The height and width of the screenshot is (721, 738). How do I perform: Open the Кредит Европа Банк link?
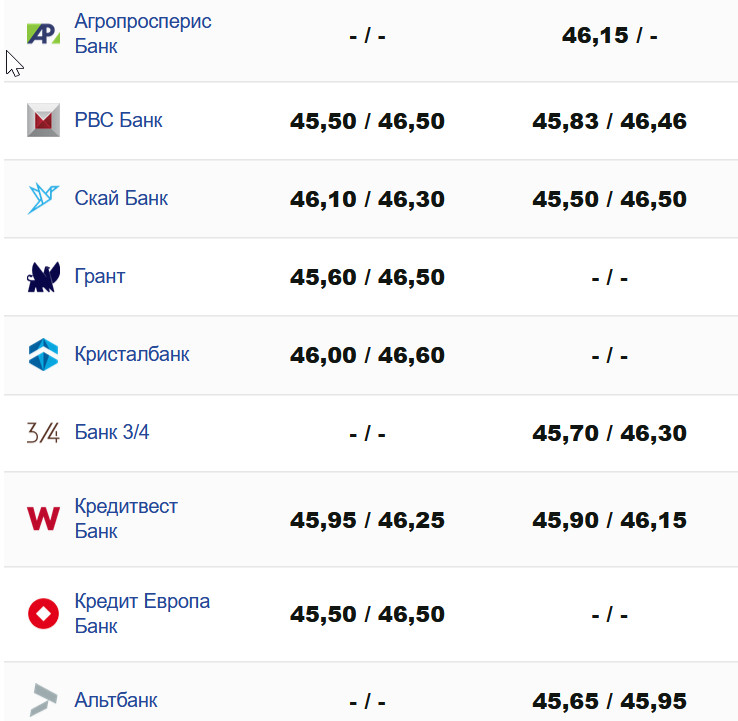pos(142,613)
